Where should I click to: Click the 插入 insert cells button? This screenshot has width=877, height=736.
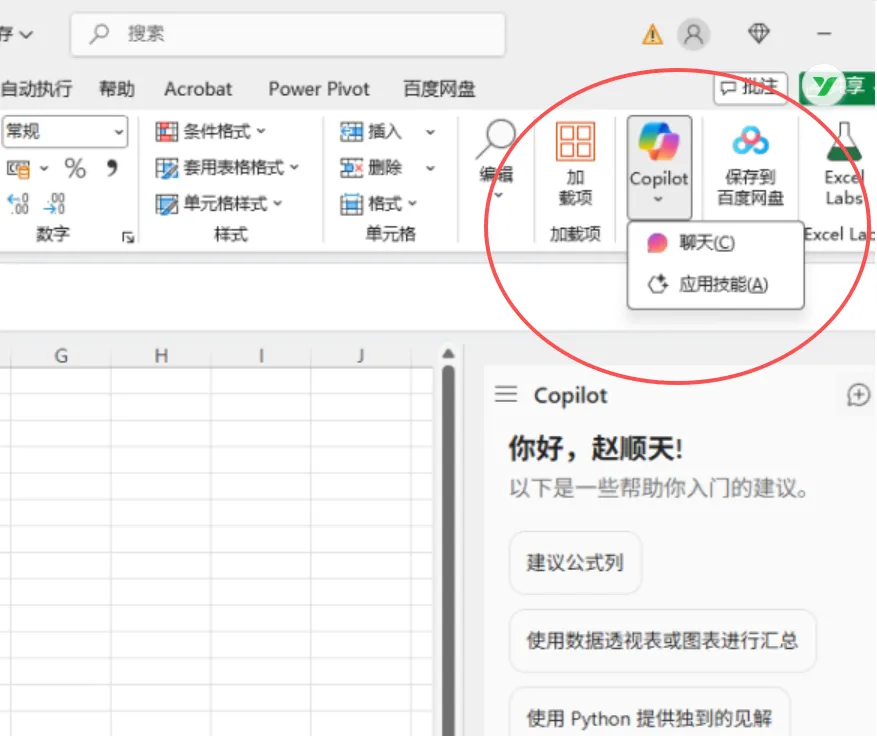pos(371,132)
